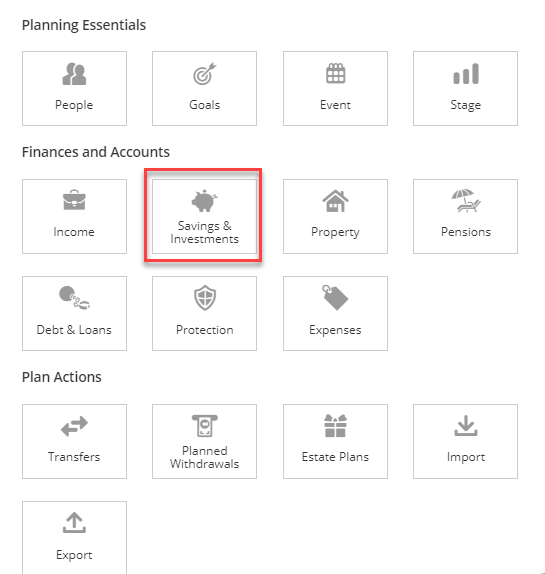
Task: Open Savings & Investments piggy bank tile
Action: tap(205, 216)
